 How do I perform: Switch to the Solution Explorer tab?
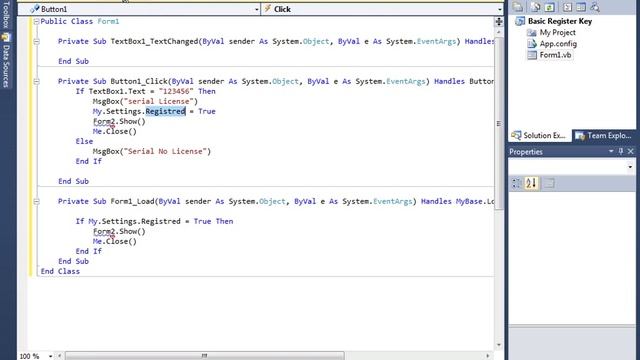pyautogui.click(x=539, y=136)
